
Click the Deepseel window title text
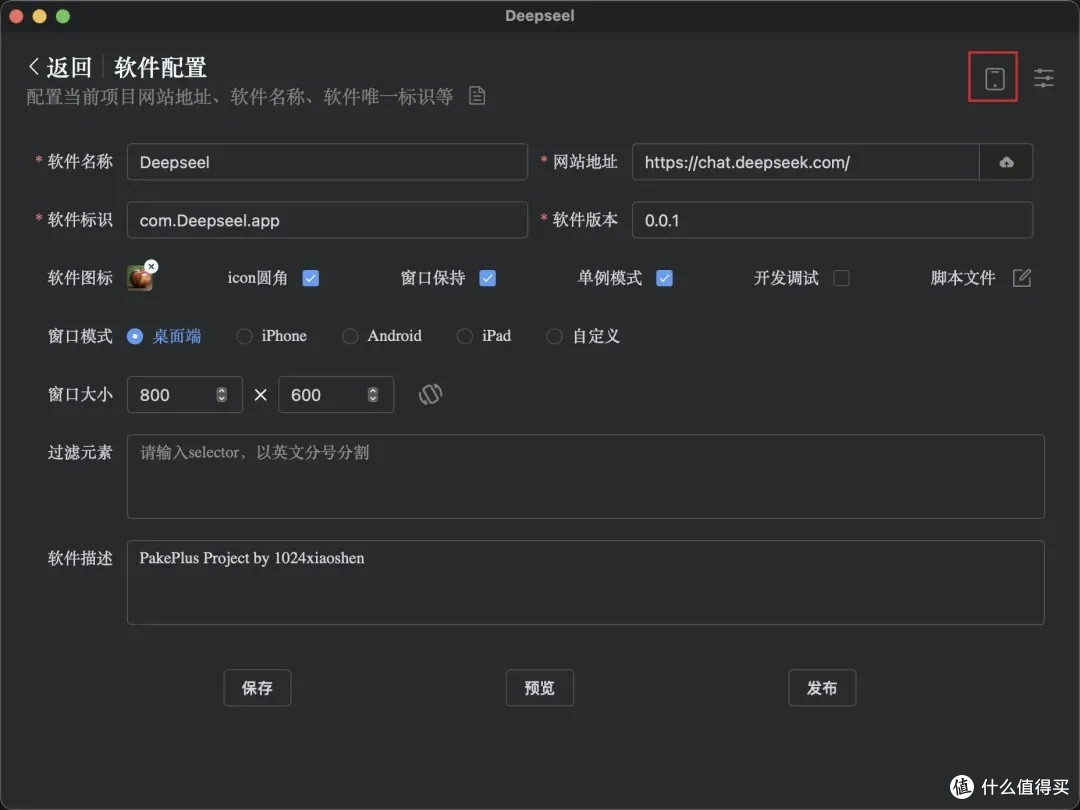tap(539, 15)
